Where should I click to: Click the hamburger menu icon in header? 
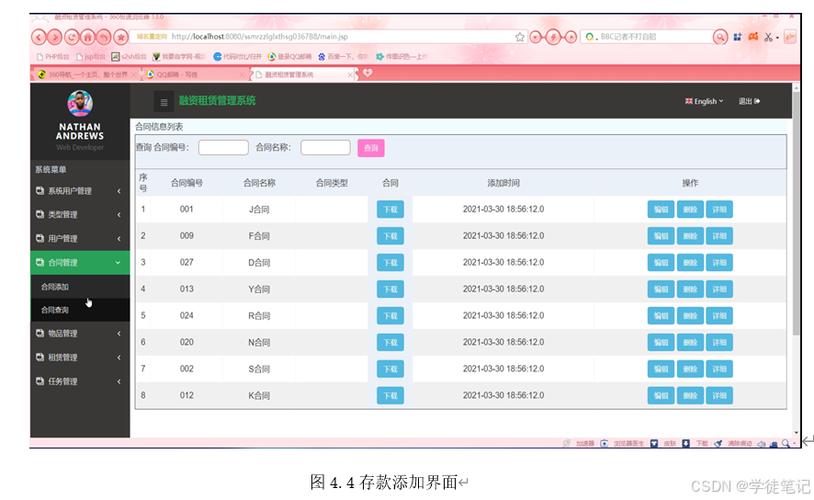point(164,102)
